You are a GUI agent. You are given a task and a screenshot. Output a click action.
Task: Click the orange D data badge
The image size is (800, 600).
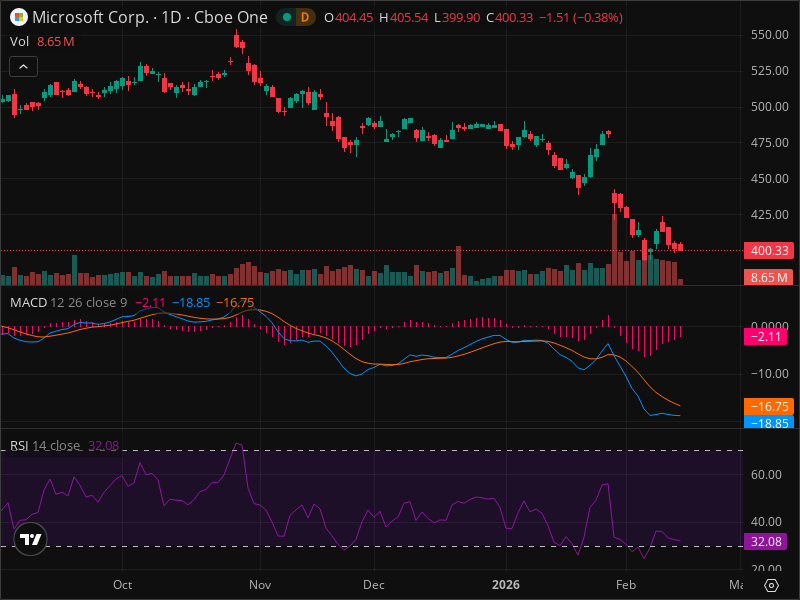click(305, 17)
